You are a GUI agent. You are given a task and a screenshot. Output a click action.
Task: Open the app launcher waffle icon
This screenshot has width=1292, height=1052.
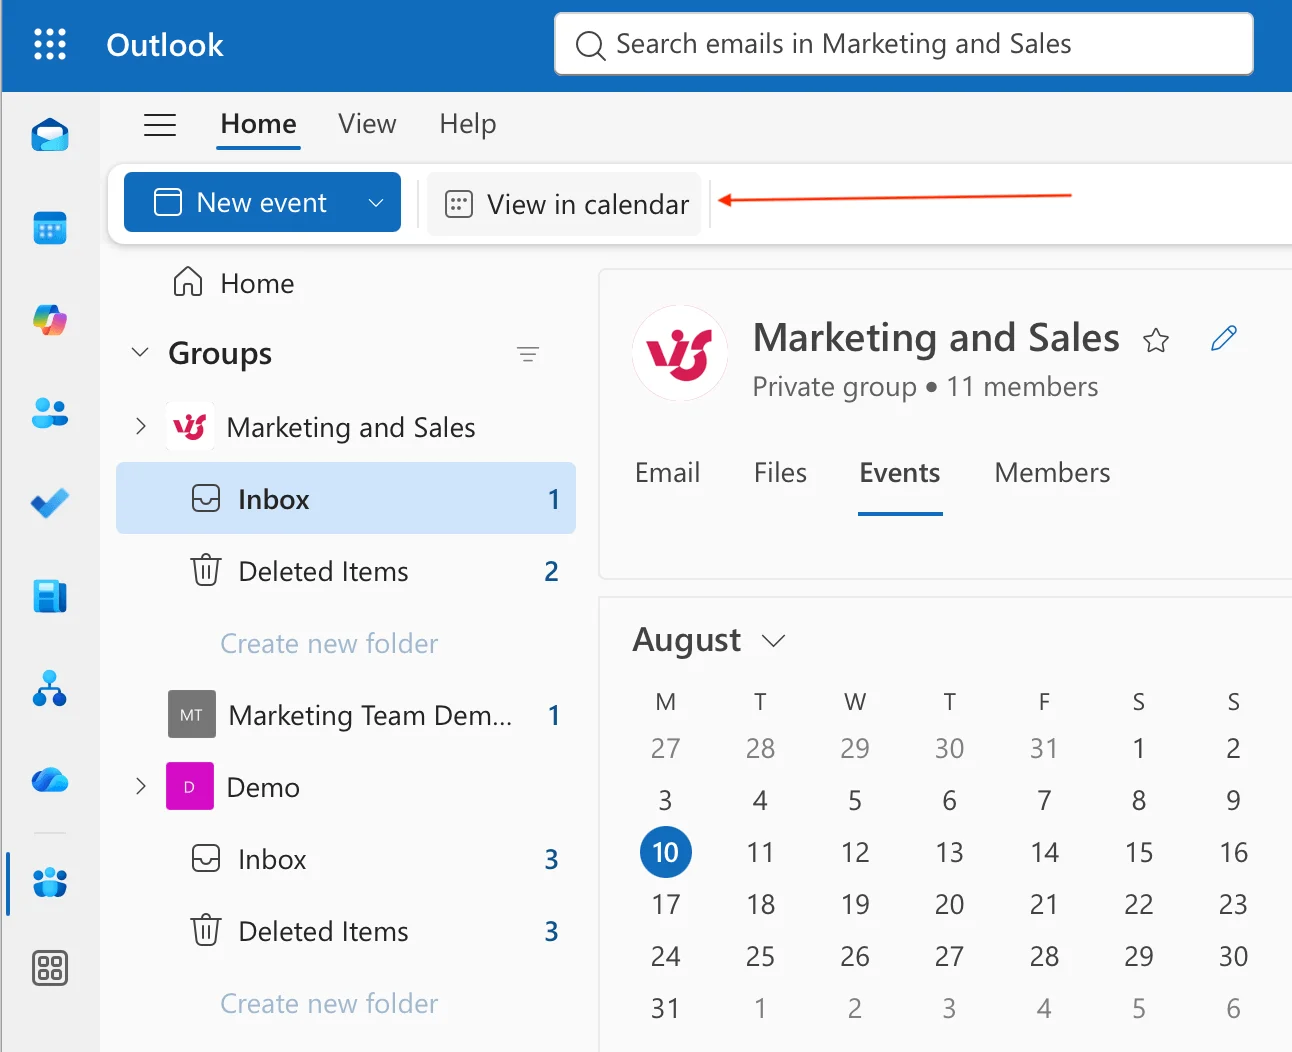click(x=50, y=44)
